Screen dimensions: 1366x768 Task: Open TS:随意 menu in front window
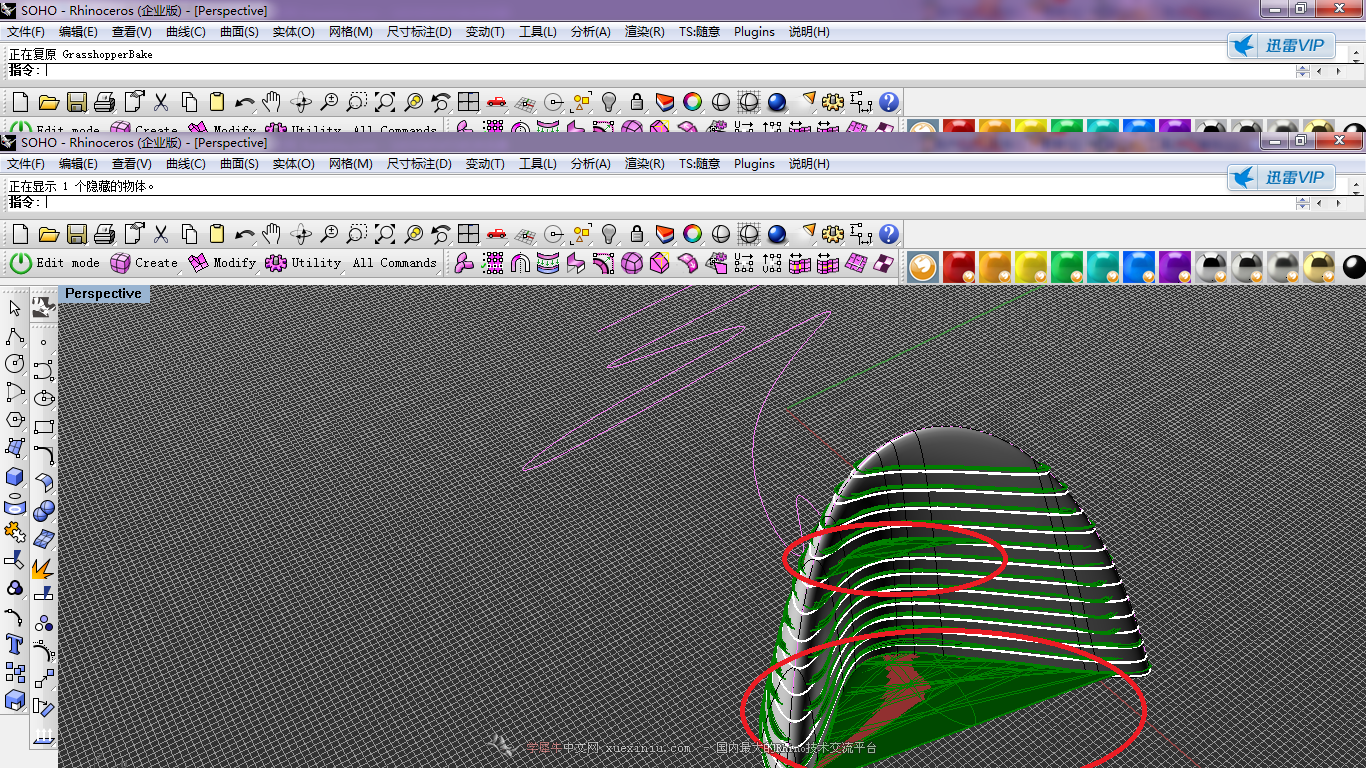(x=700, y=164)
